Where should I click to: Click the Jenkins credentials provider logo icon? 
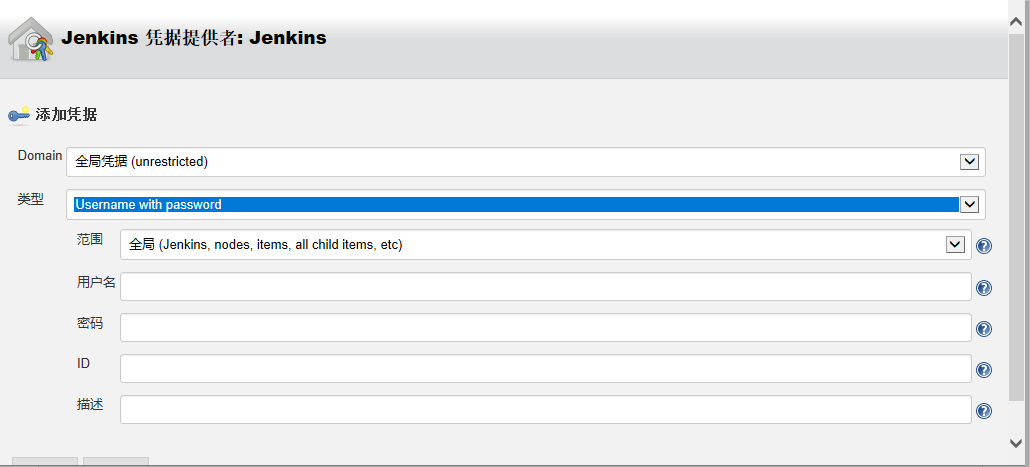click(31, 40)
